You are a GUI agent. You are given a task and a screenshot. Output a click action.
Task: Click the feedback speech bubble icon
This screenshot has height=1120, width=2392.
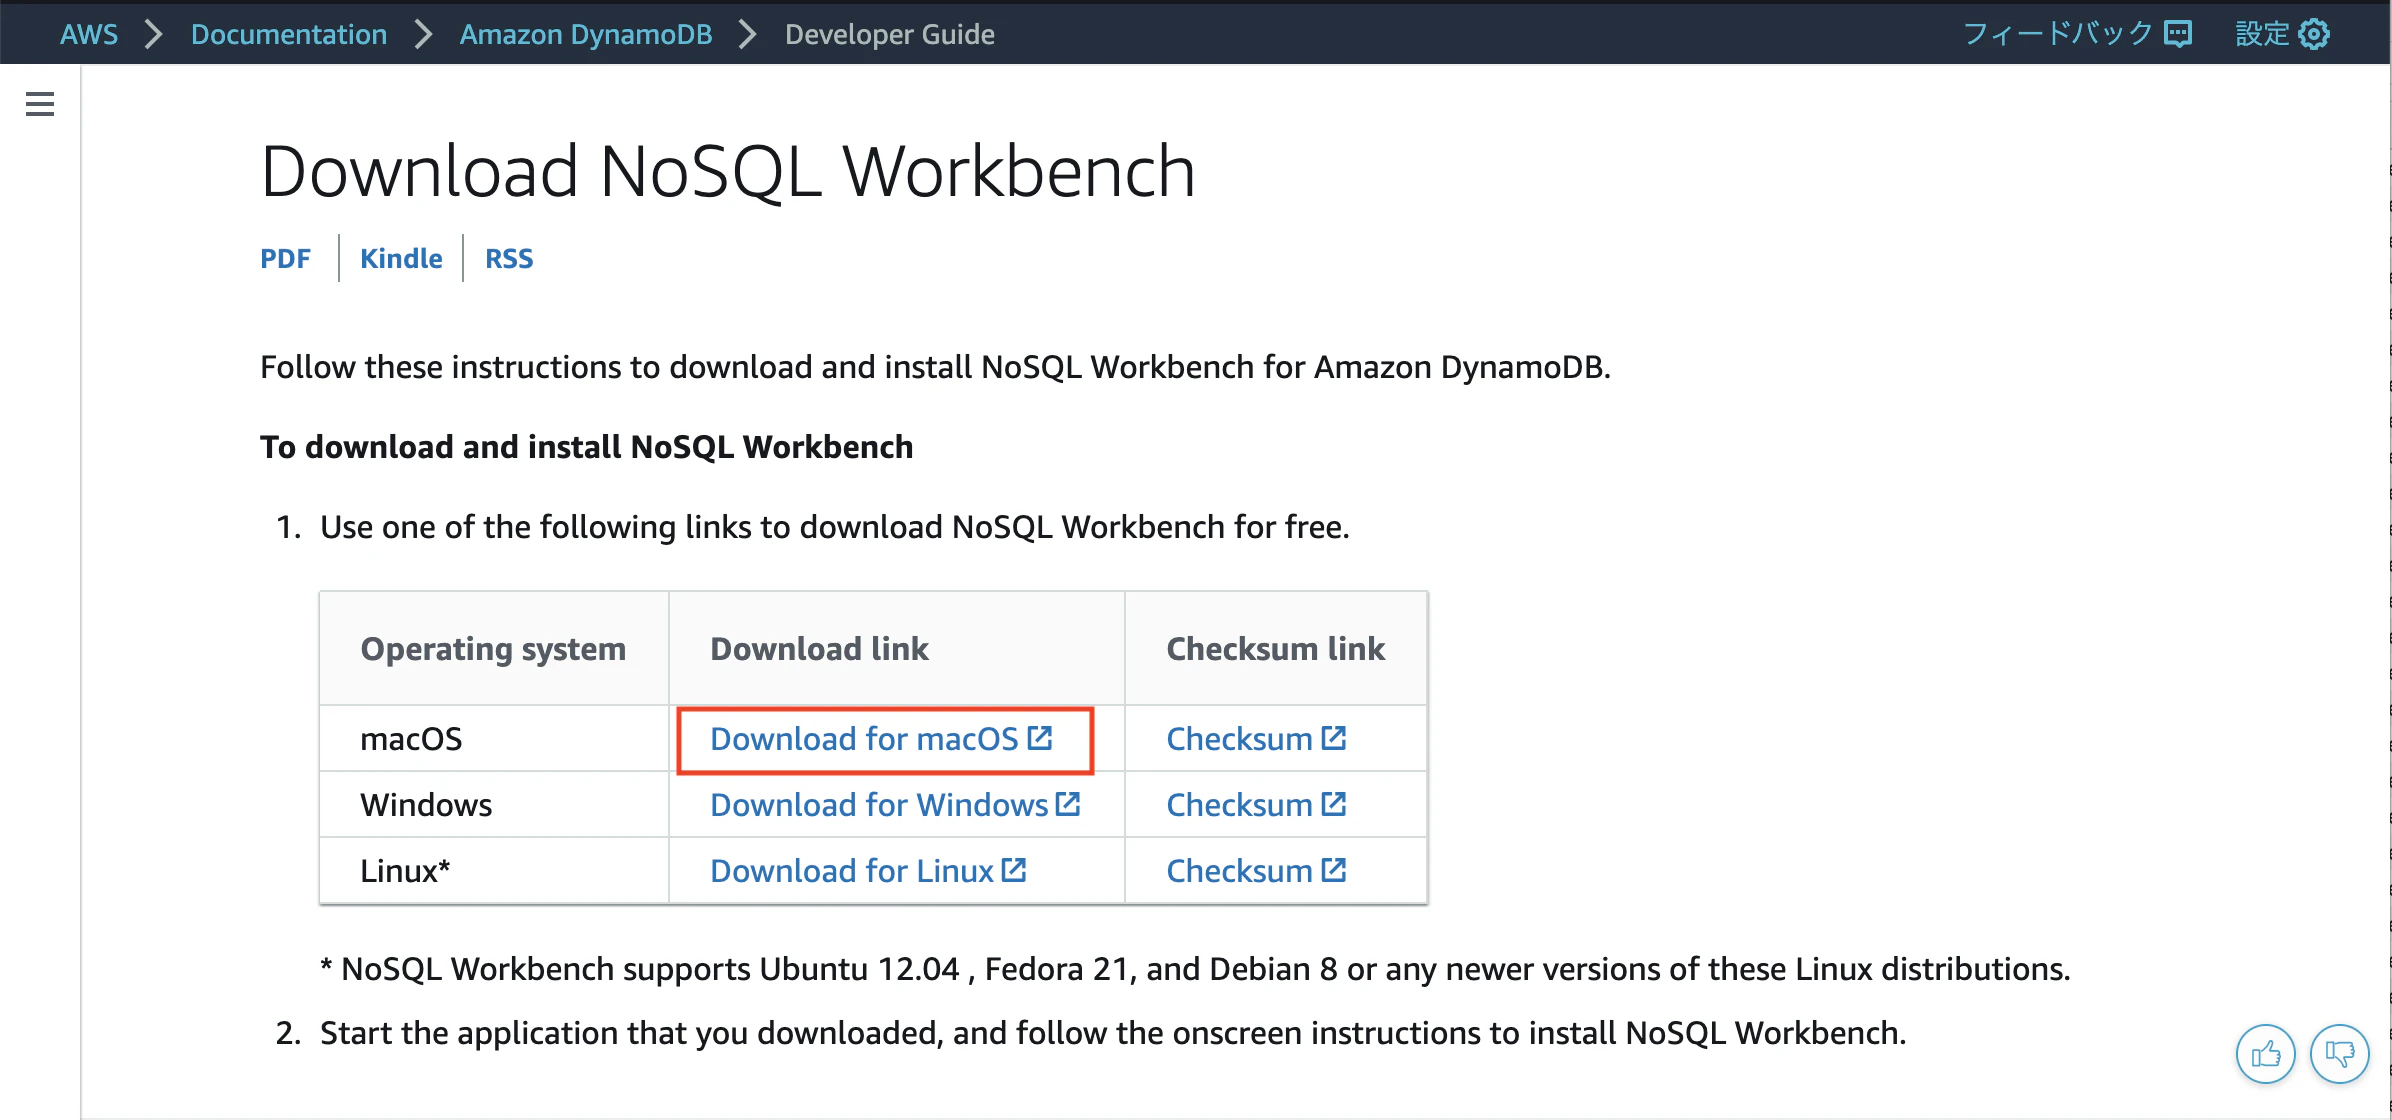2178,34
